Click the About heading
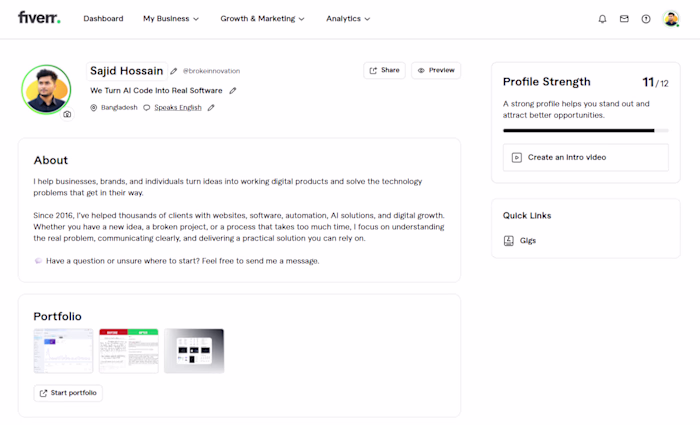 [x=51, y=160]
